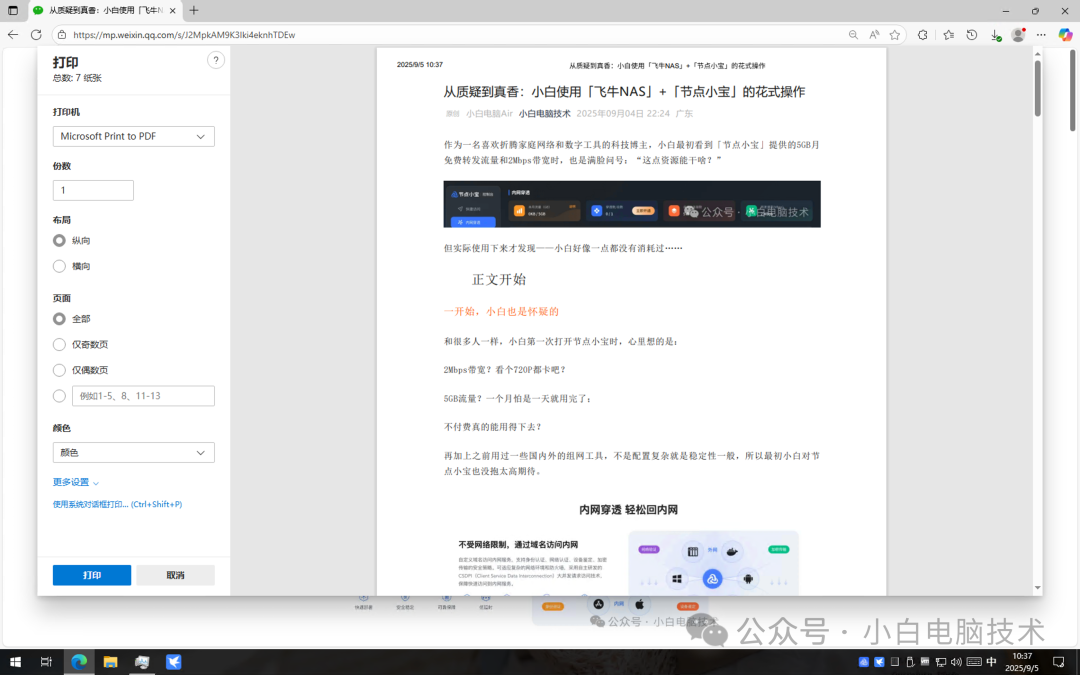Click the network icon in the system tray
Screen dimensions: 1080x675
click(x=941, y=662)
